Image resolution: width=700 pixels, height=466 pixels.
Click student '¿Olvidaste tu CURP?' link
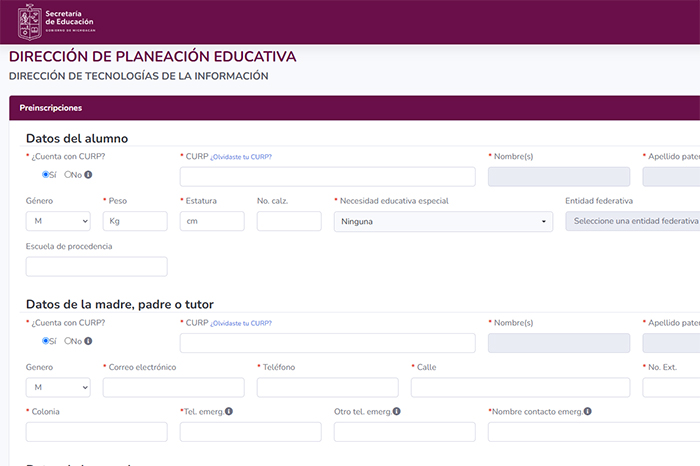(x=241, y=157)
